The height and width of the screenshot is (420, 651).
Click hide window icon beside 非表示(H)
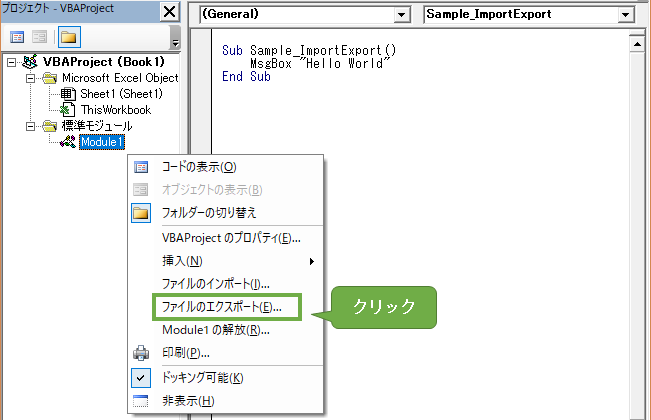[x=141, y=401]
